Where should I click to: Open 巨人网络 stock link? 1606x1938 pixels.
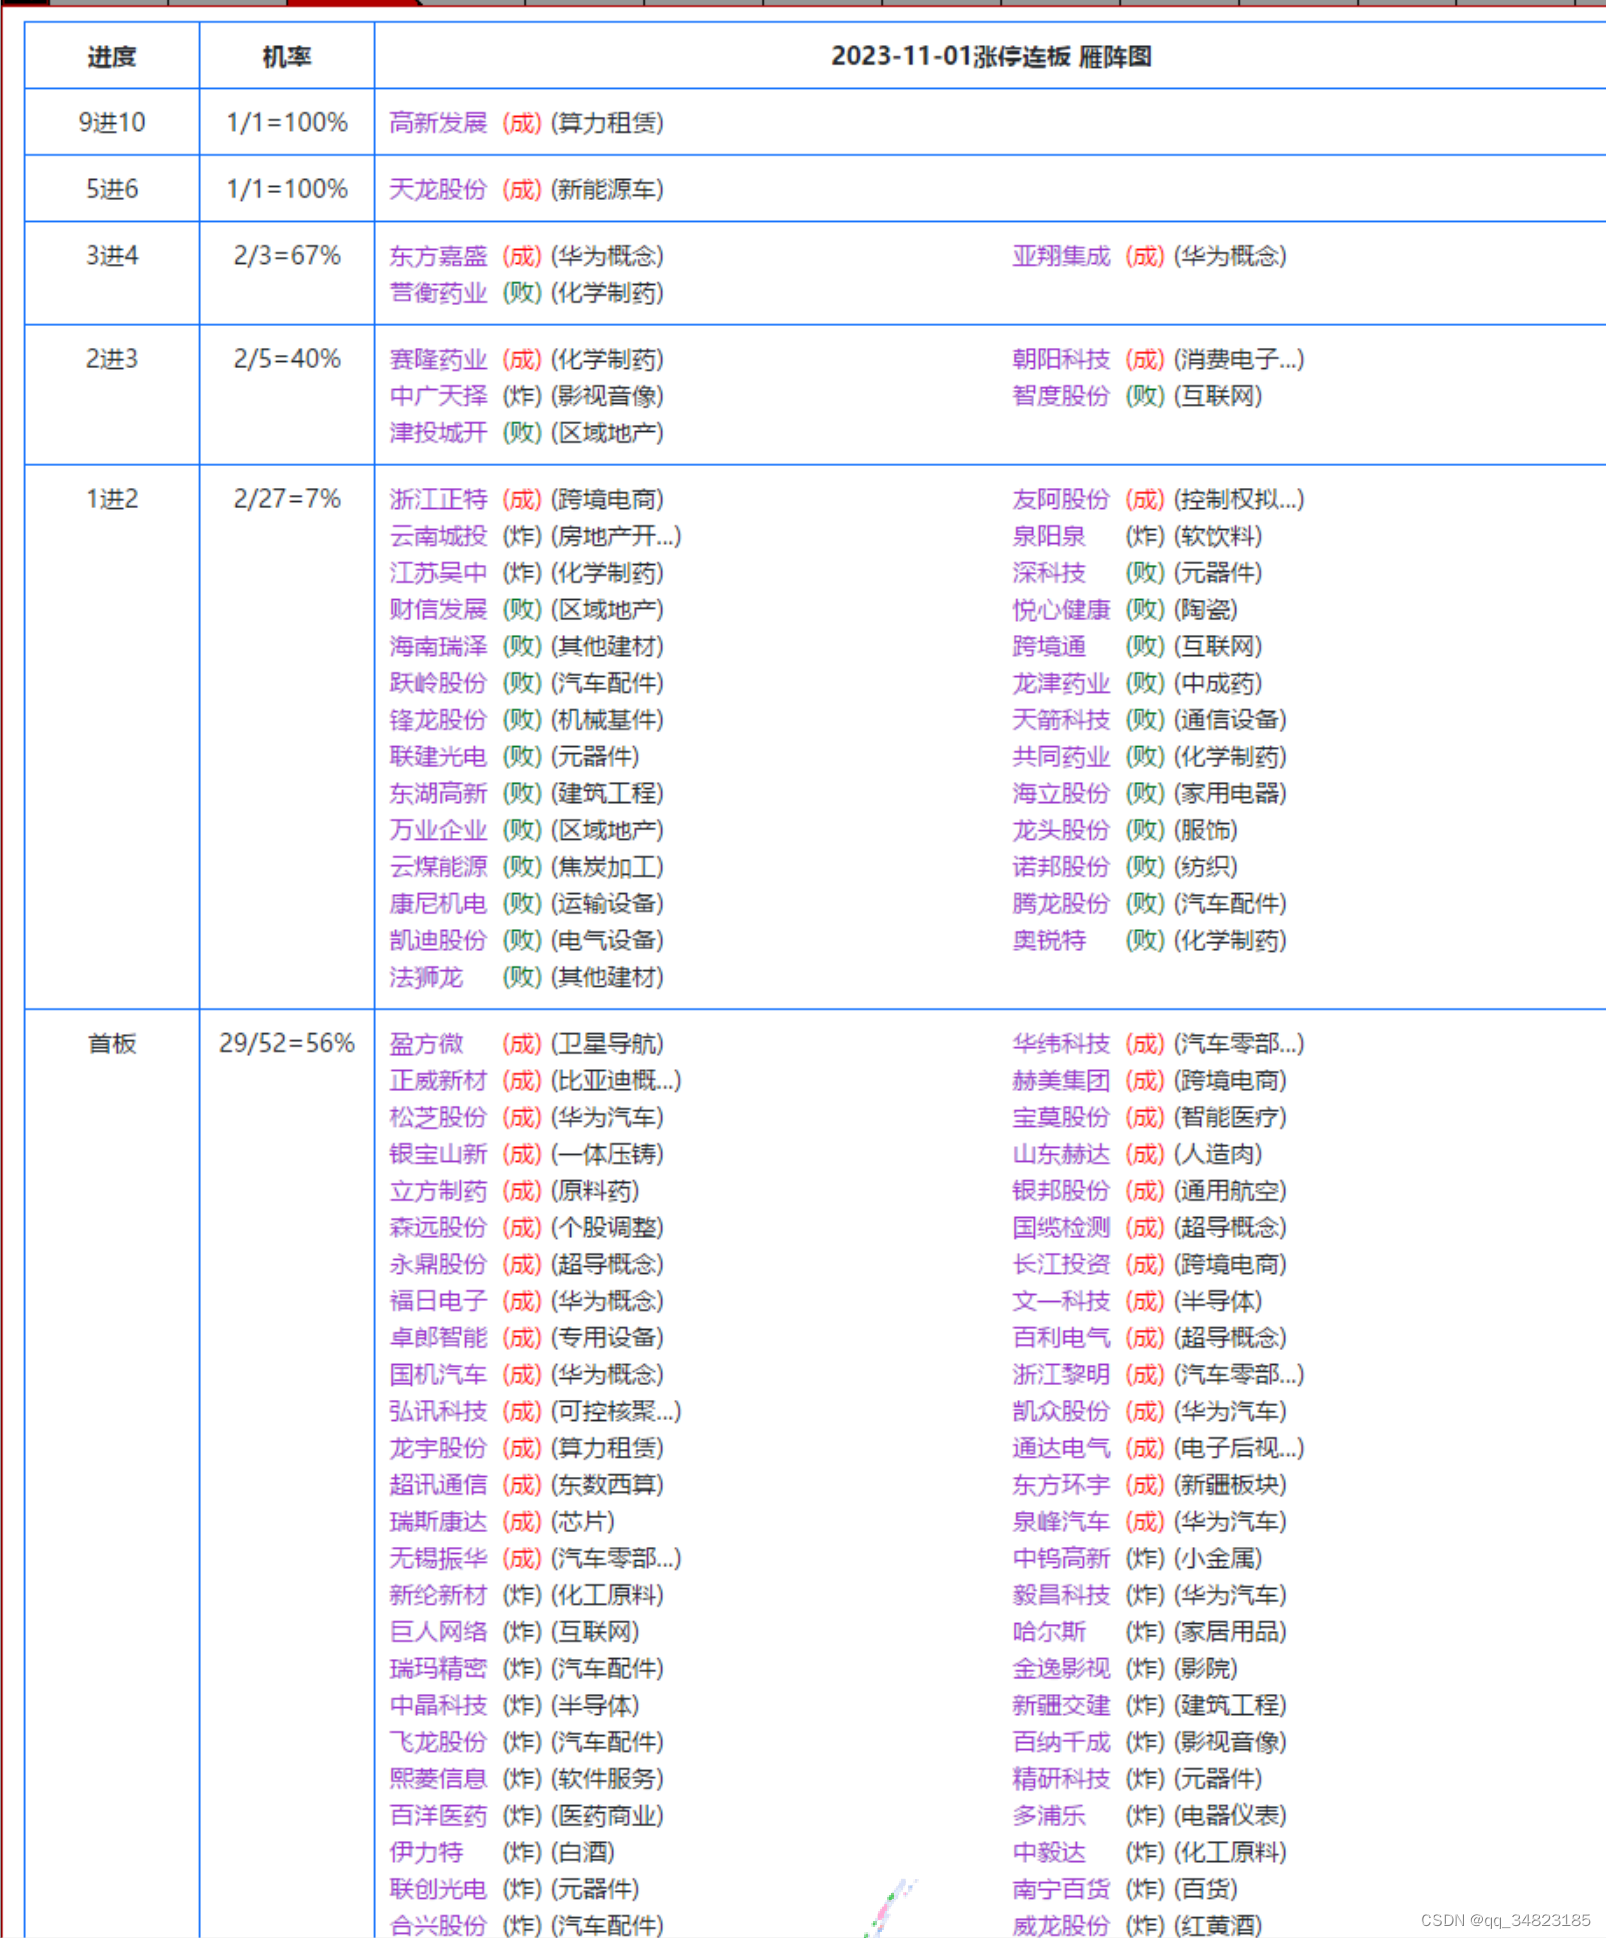(438, 1632)
